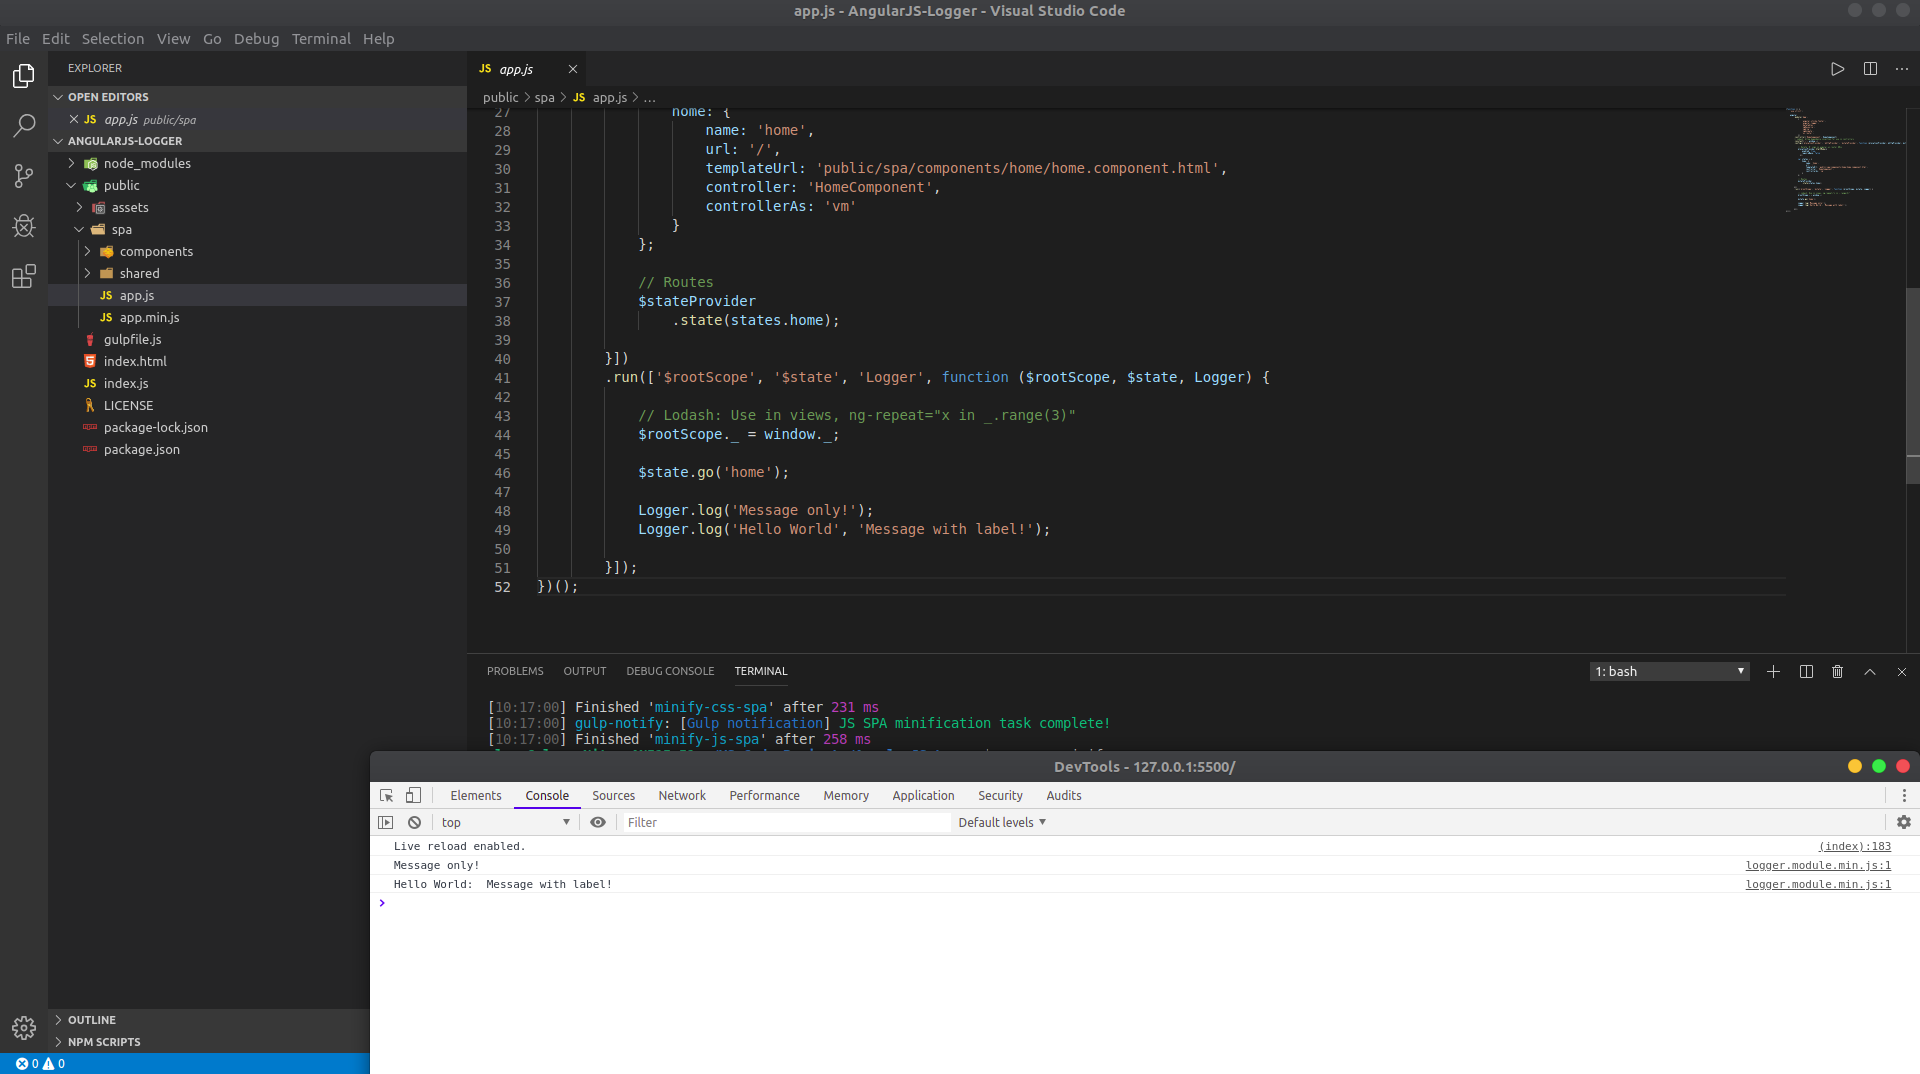Toggle DevTools console sidebar
The height and width of the screenshot is (1074, 1920).
pos(386,822)
